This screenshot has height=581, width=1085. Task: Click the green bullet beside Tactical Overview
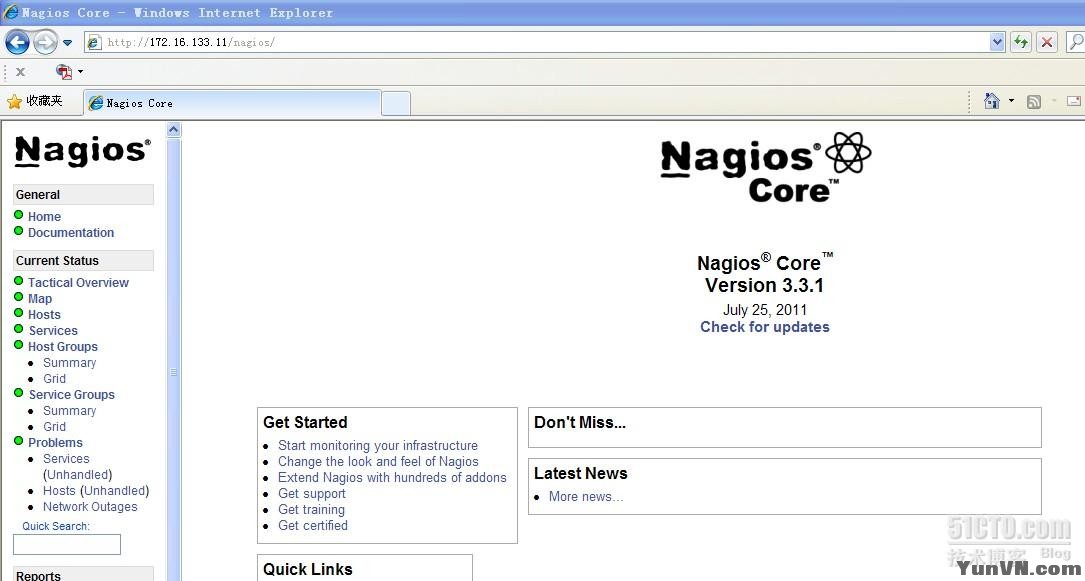[x=19, y=280]
